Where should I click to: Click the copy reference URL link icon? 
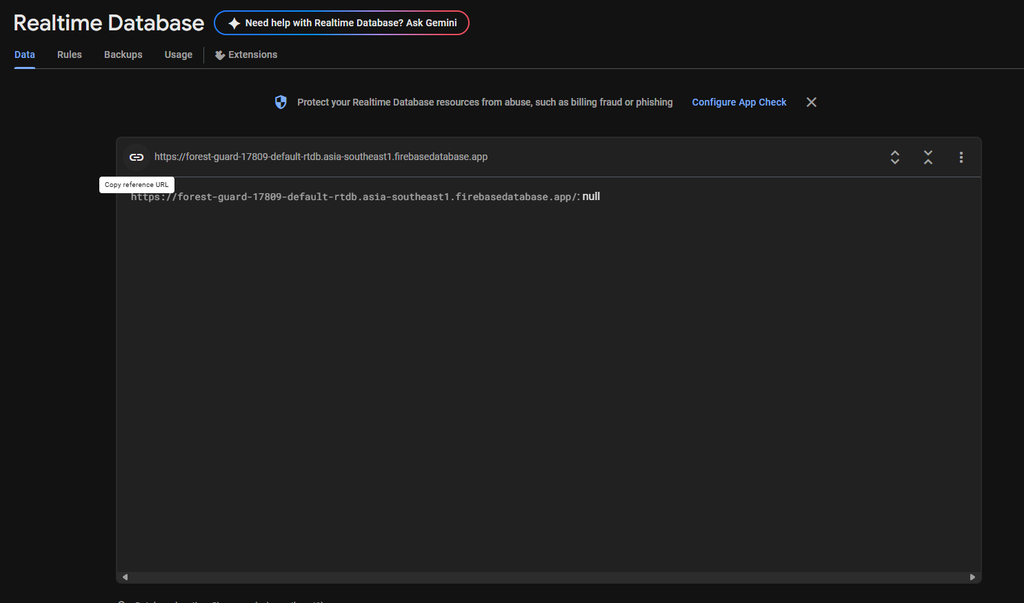[136, 157]
